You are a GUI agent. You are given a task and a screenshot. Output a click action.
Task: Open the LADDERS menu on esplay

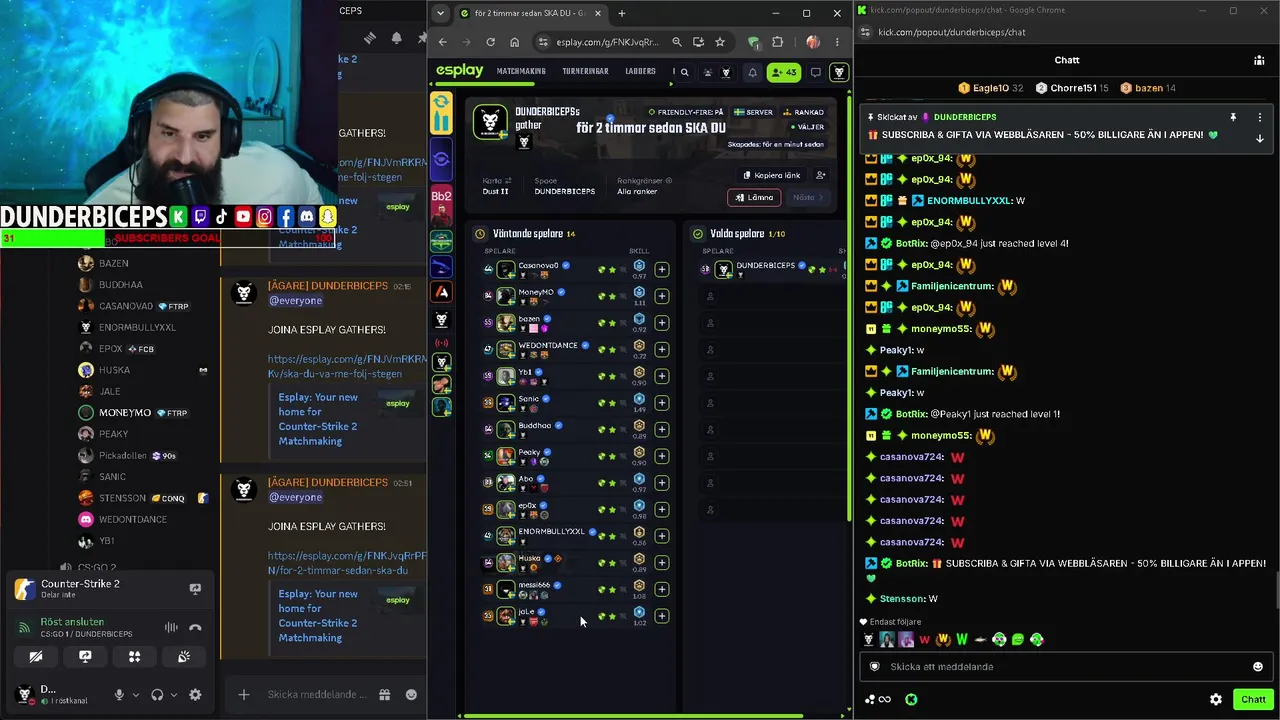[x=640, y=72]
